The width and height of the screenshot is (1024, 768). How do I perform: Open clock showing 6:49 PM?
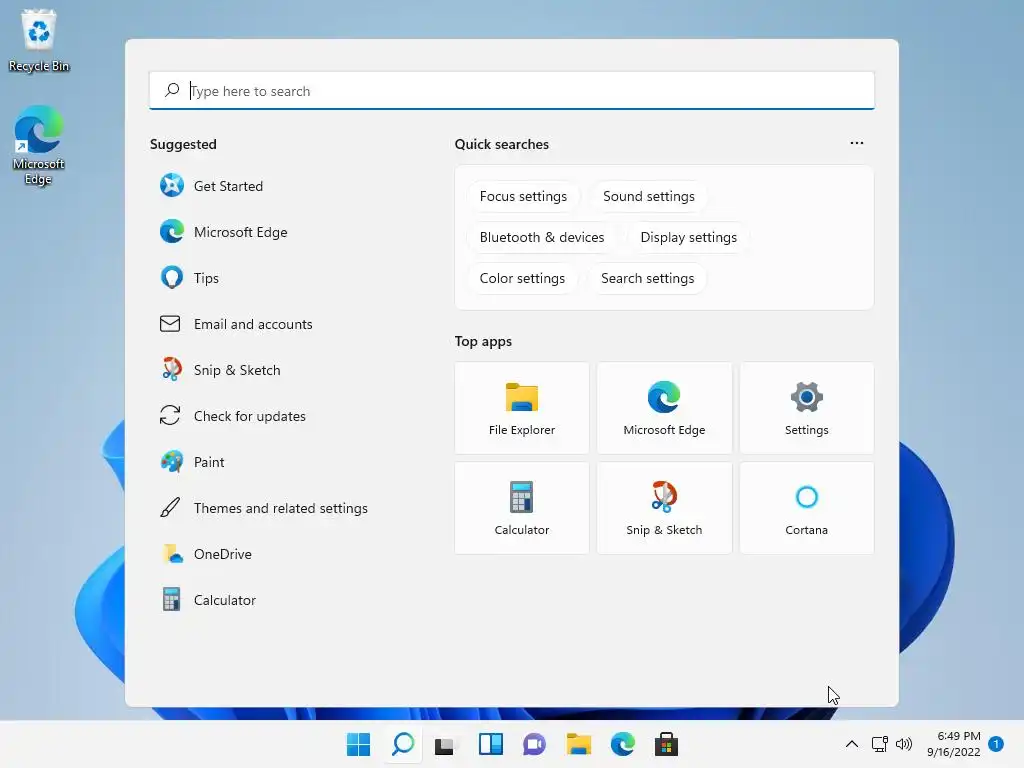point(953,744)
